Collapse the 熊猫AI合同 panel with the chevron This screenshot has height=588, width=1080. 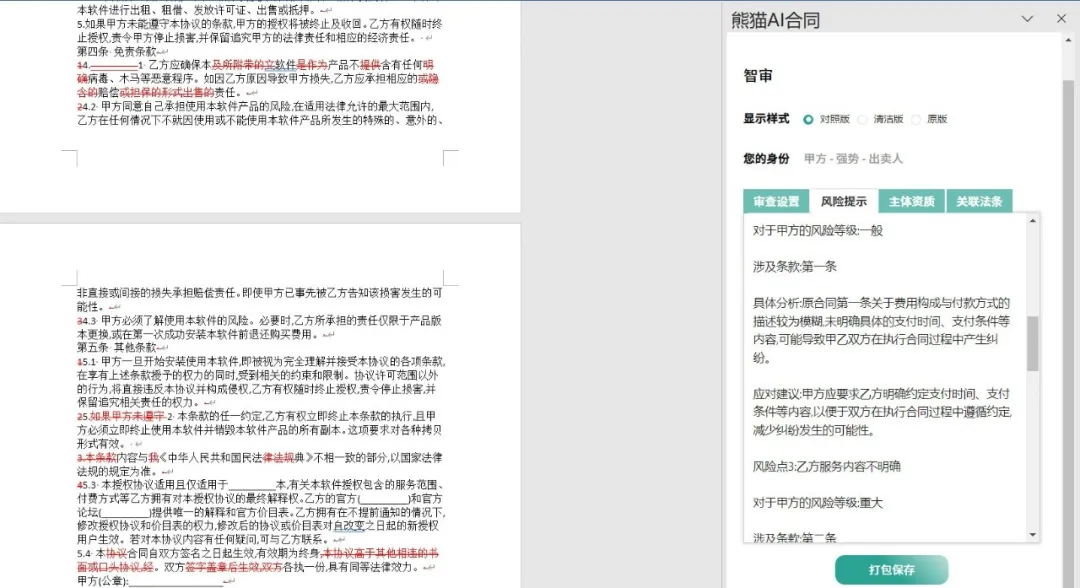pos(1027,18)
